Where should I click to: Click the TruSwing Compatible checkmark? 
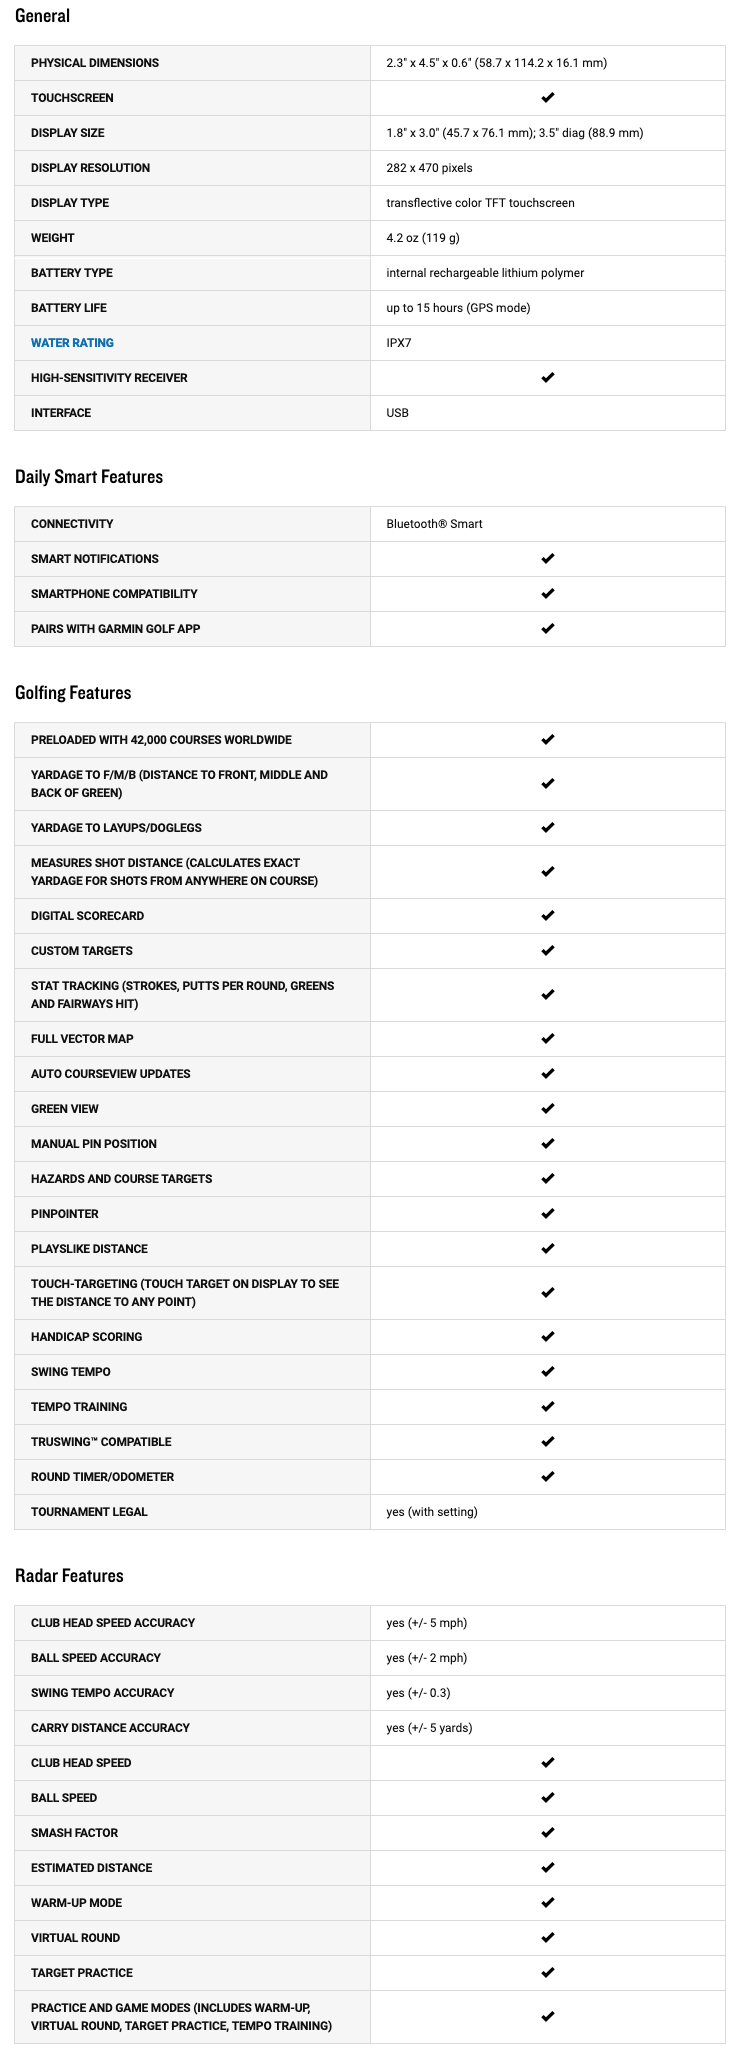click(547, 1442)
